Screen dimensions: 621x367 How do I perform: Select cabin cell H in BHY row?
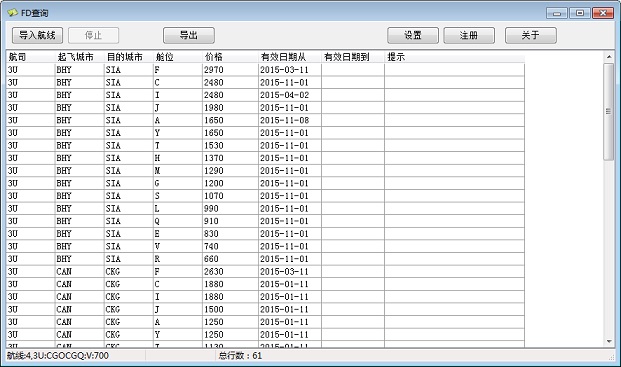pyautogui.click(x=177, y=158)
